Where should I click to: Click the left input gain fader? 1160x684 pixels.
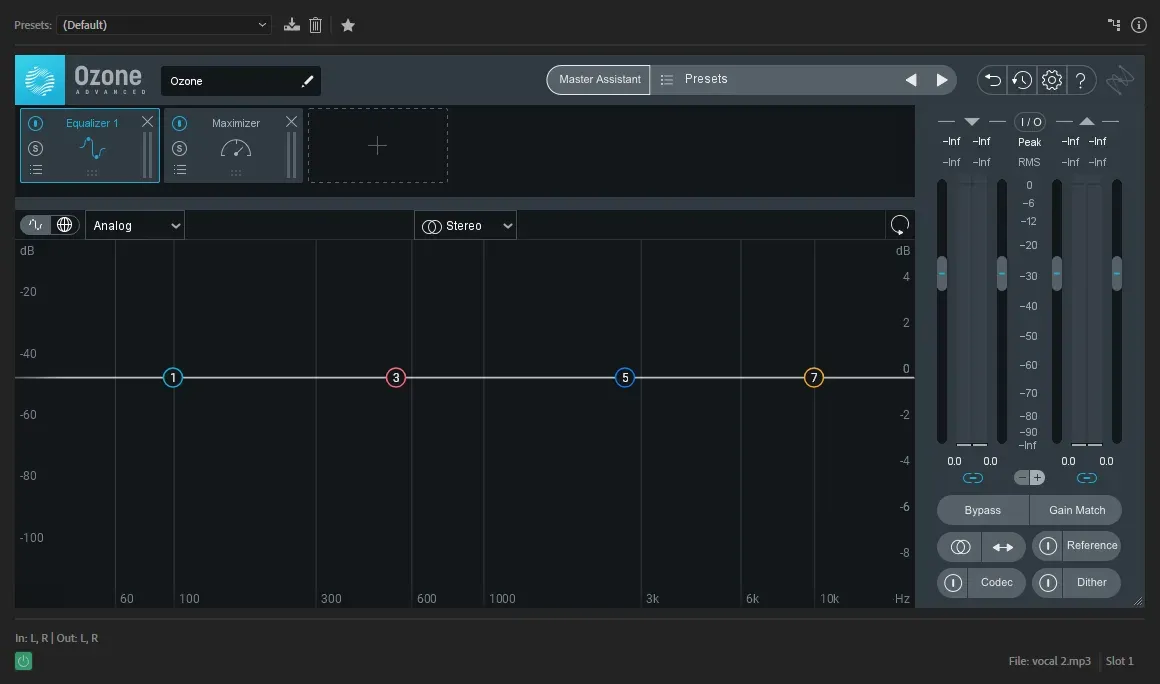pyautogui.click(x=942, y=274)
